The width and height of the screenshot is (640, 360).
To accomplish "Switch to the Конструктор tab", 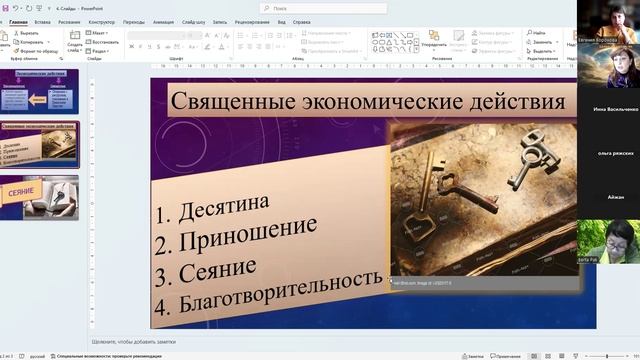I will click(102, 22).
